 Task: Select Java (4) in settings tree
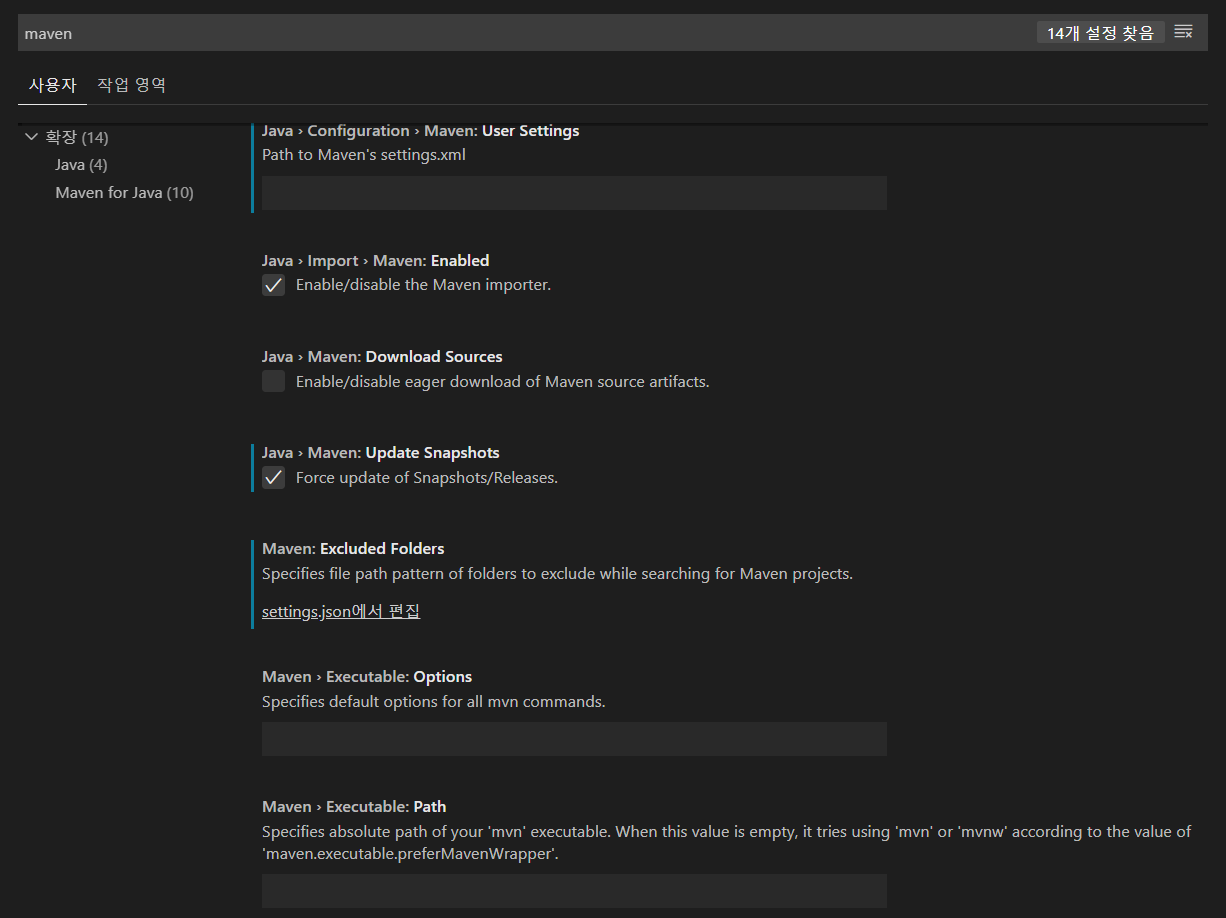tap(81, 164)
